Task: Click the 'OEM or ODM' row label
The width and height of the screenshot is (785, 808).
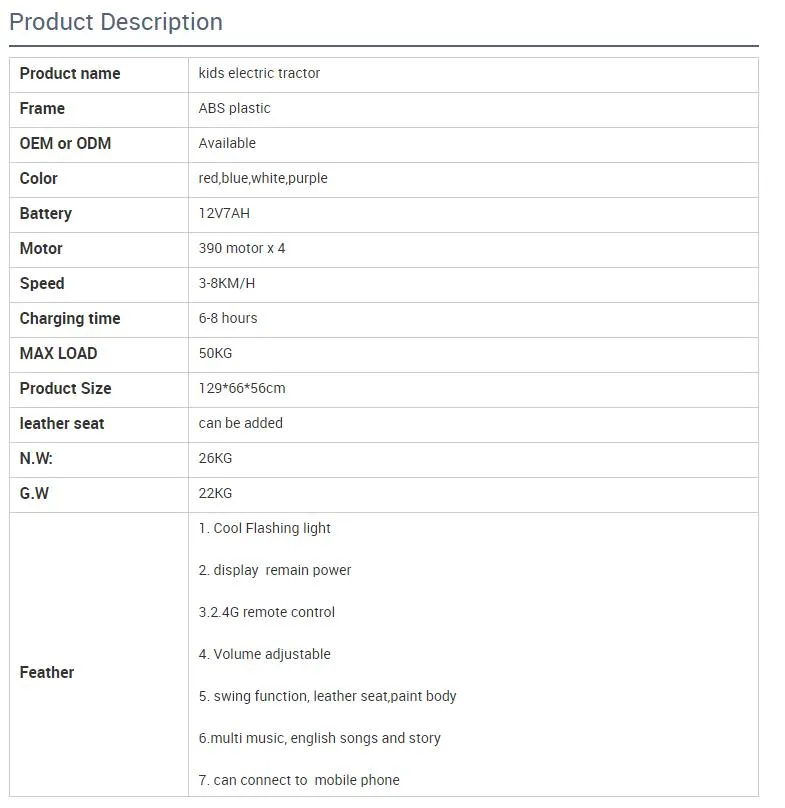Action: 65,143
